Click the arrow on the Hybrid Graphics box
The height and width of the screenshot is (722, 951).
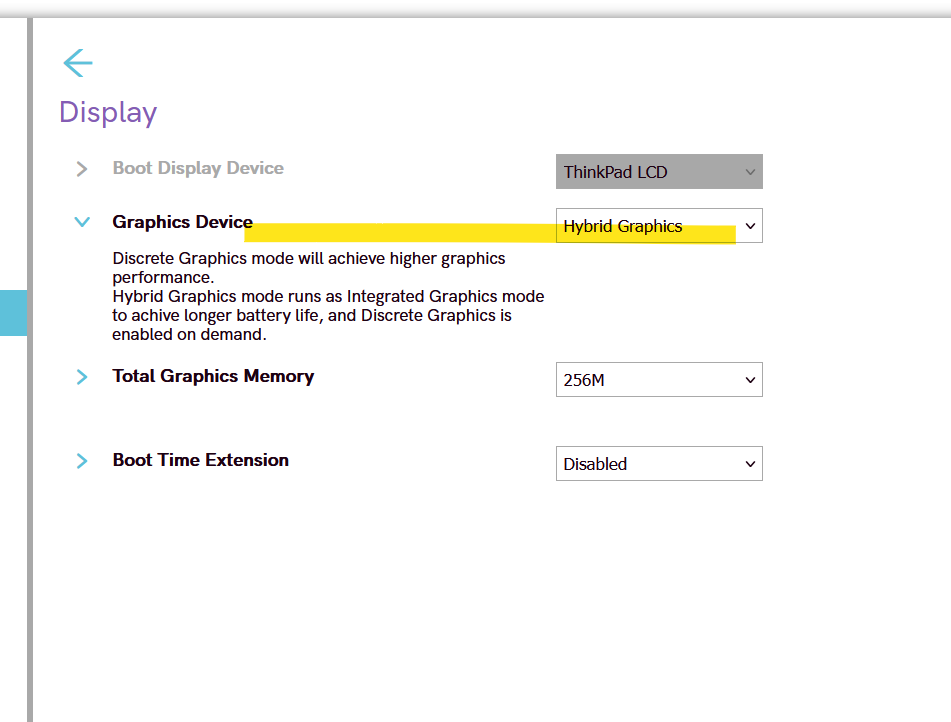[x=750, y=226]
